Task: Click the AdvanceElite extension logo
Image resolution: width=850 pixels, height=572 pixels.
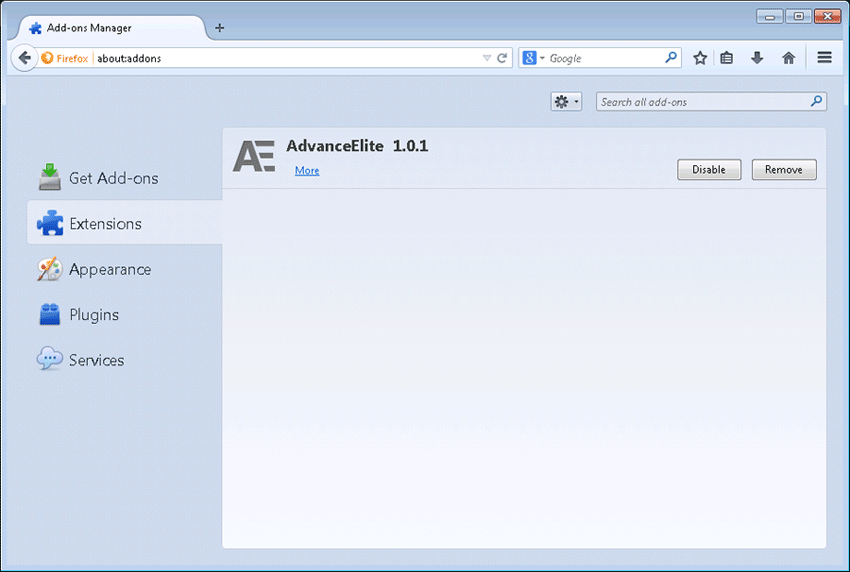Action: (254, 156)
